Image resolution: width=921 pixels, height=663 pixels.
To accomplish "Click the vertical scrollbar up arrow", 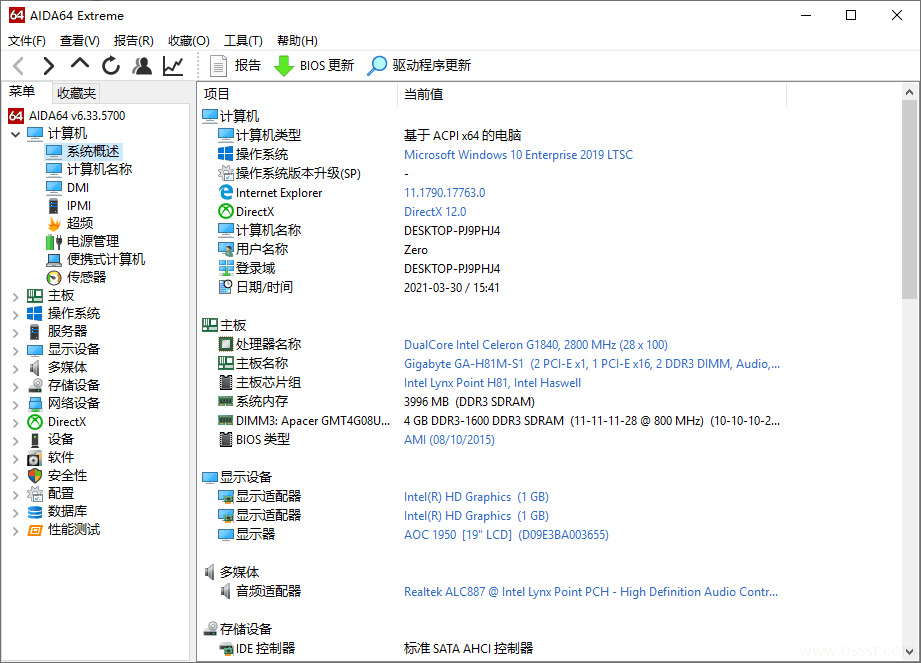I will [x=909, y=92].
